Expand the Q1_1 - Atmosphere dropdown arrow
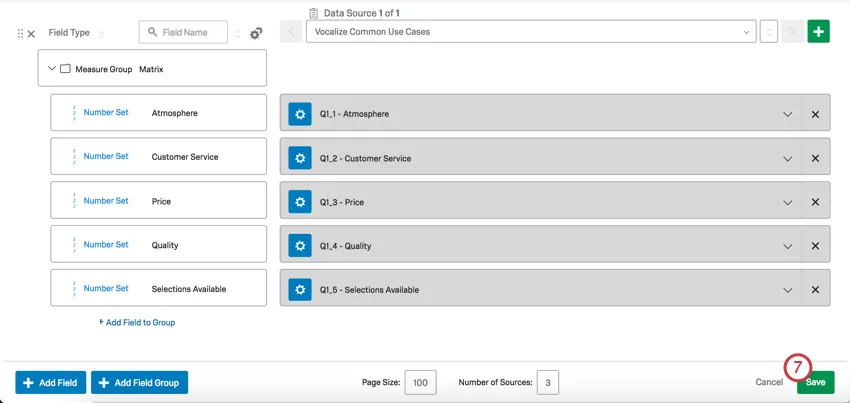Image resolution: width=850 pixels, height=403 pixels. (787, 114)
